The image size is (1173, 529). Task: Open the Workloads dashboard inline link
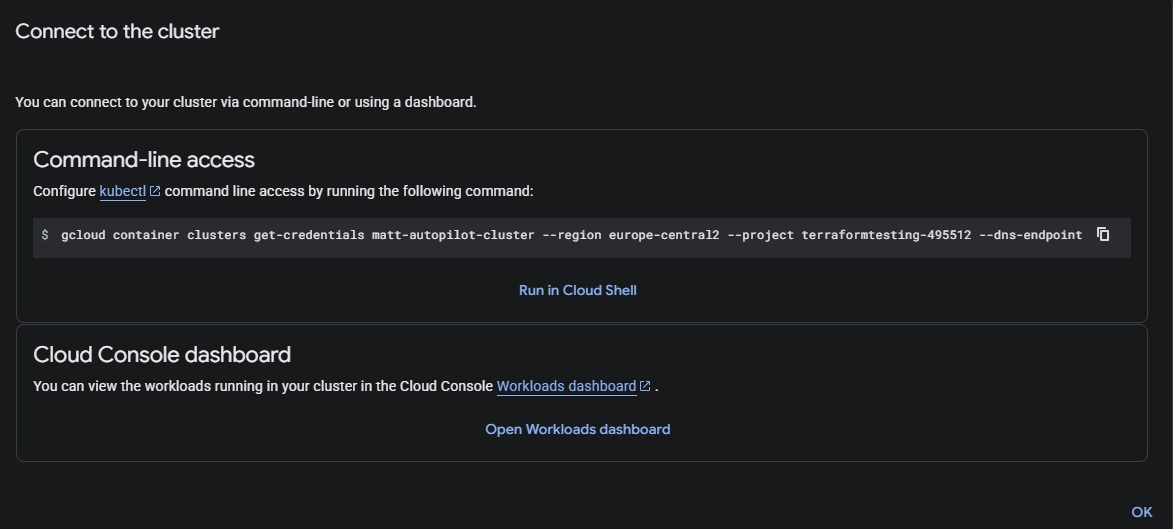[x=566, y=387]
